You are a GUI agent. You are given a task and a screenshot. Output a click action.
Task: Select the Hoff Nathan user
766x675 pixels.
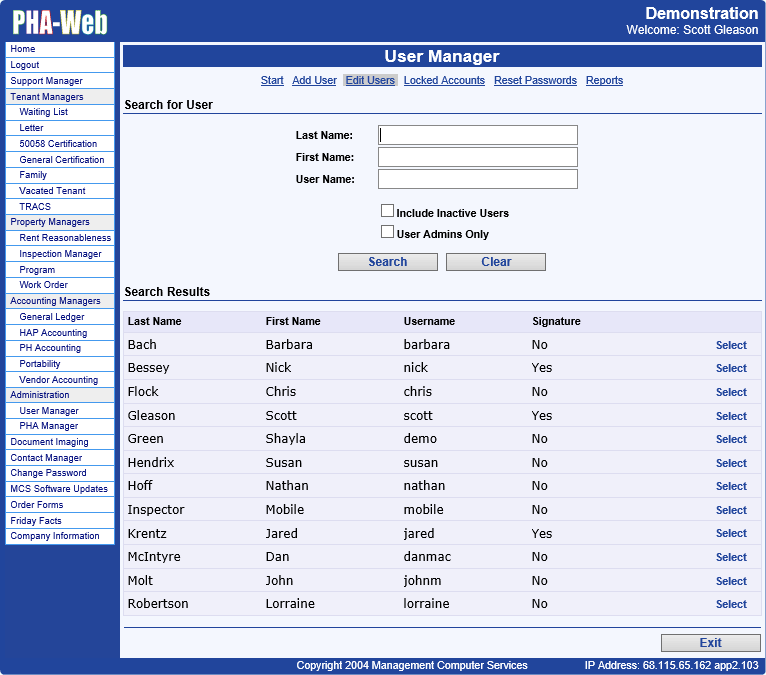731,486
